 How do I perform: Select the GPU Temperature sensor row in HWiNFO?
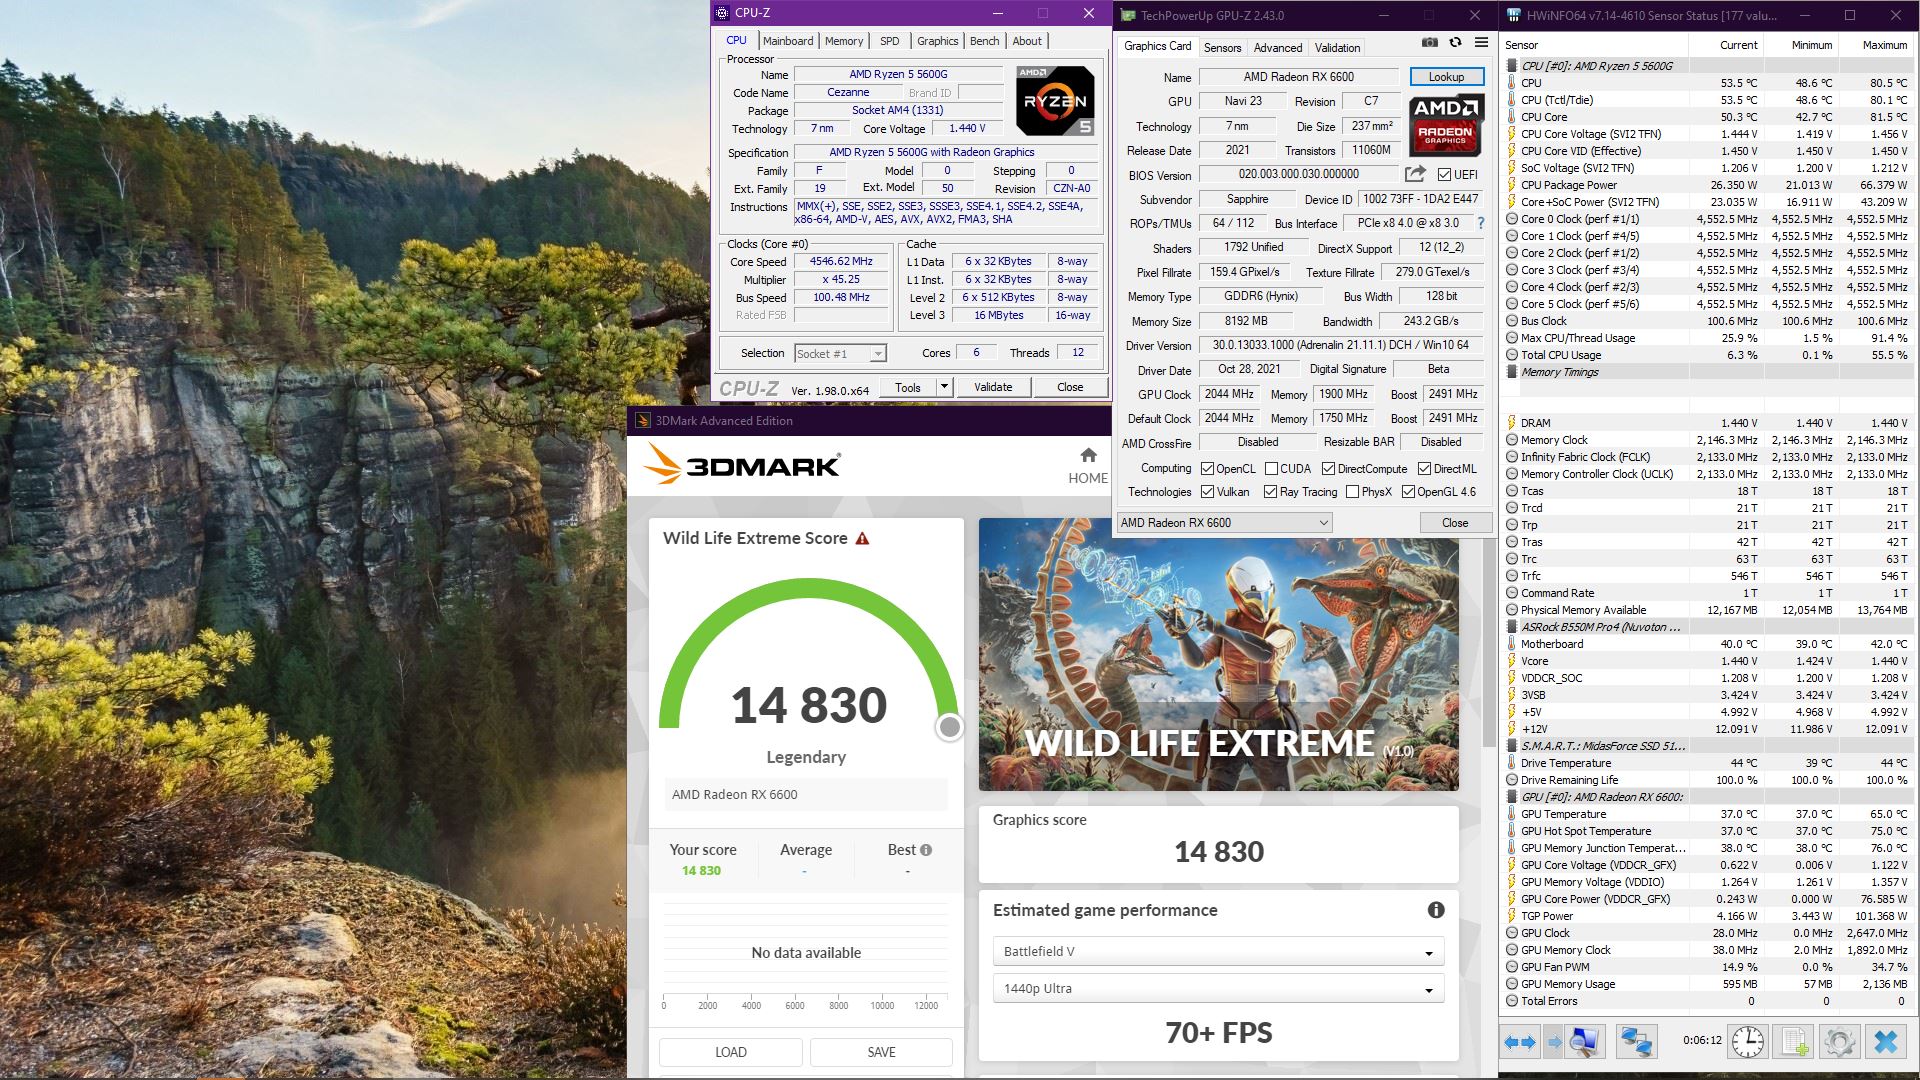(1708, 814)
